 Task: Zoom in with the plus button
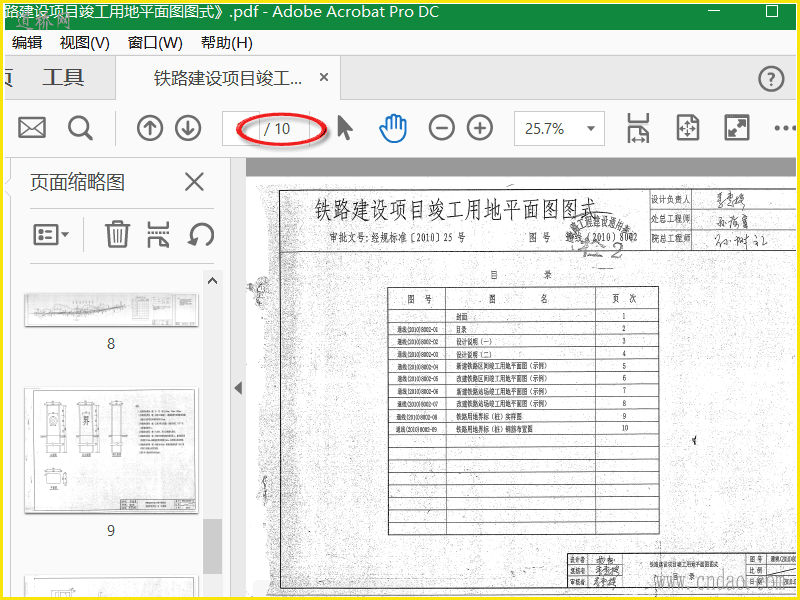tap(480, 128)
